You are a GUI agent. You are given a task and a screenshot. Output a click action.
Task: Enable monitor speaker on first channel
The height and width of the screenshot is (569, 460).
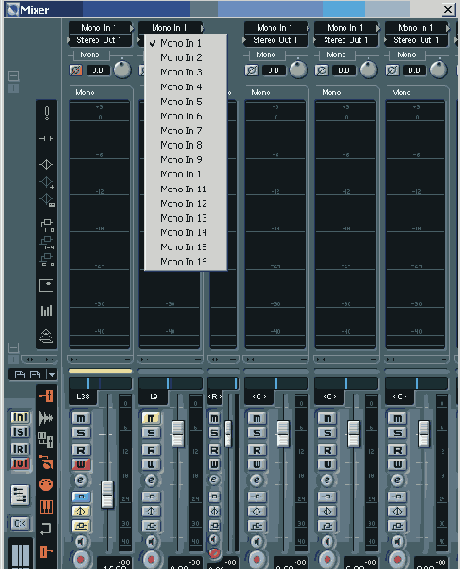point(81,542)
